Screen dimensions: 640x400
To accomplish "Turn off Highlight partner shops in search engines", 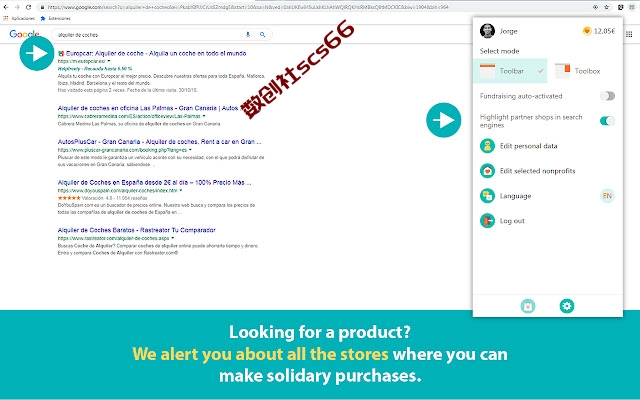I will pos(607,121).
